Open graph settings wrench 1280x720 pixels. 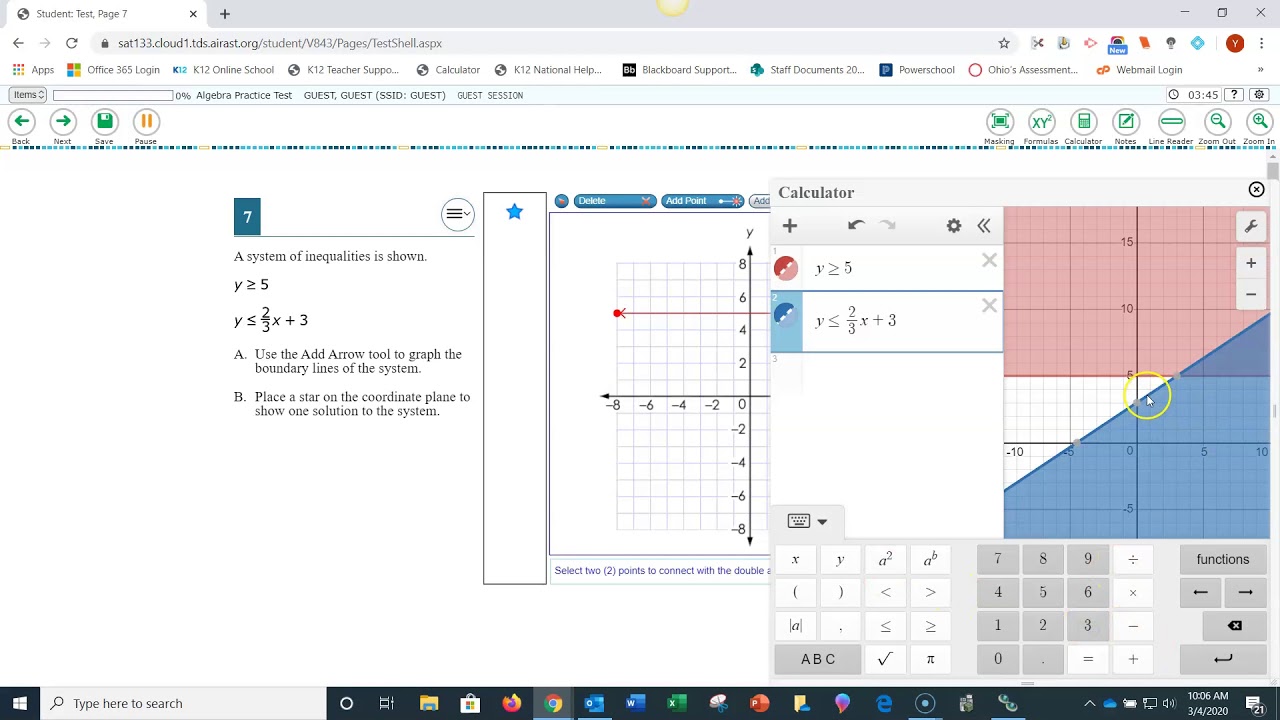[1251, 226]
